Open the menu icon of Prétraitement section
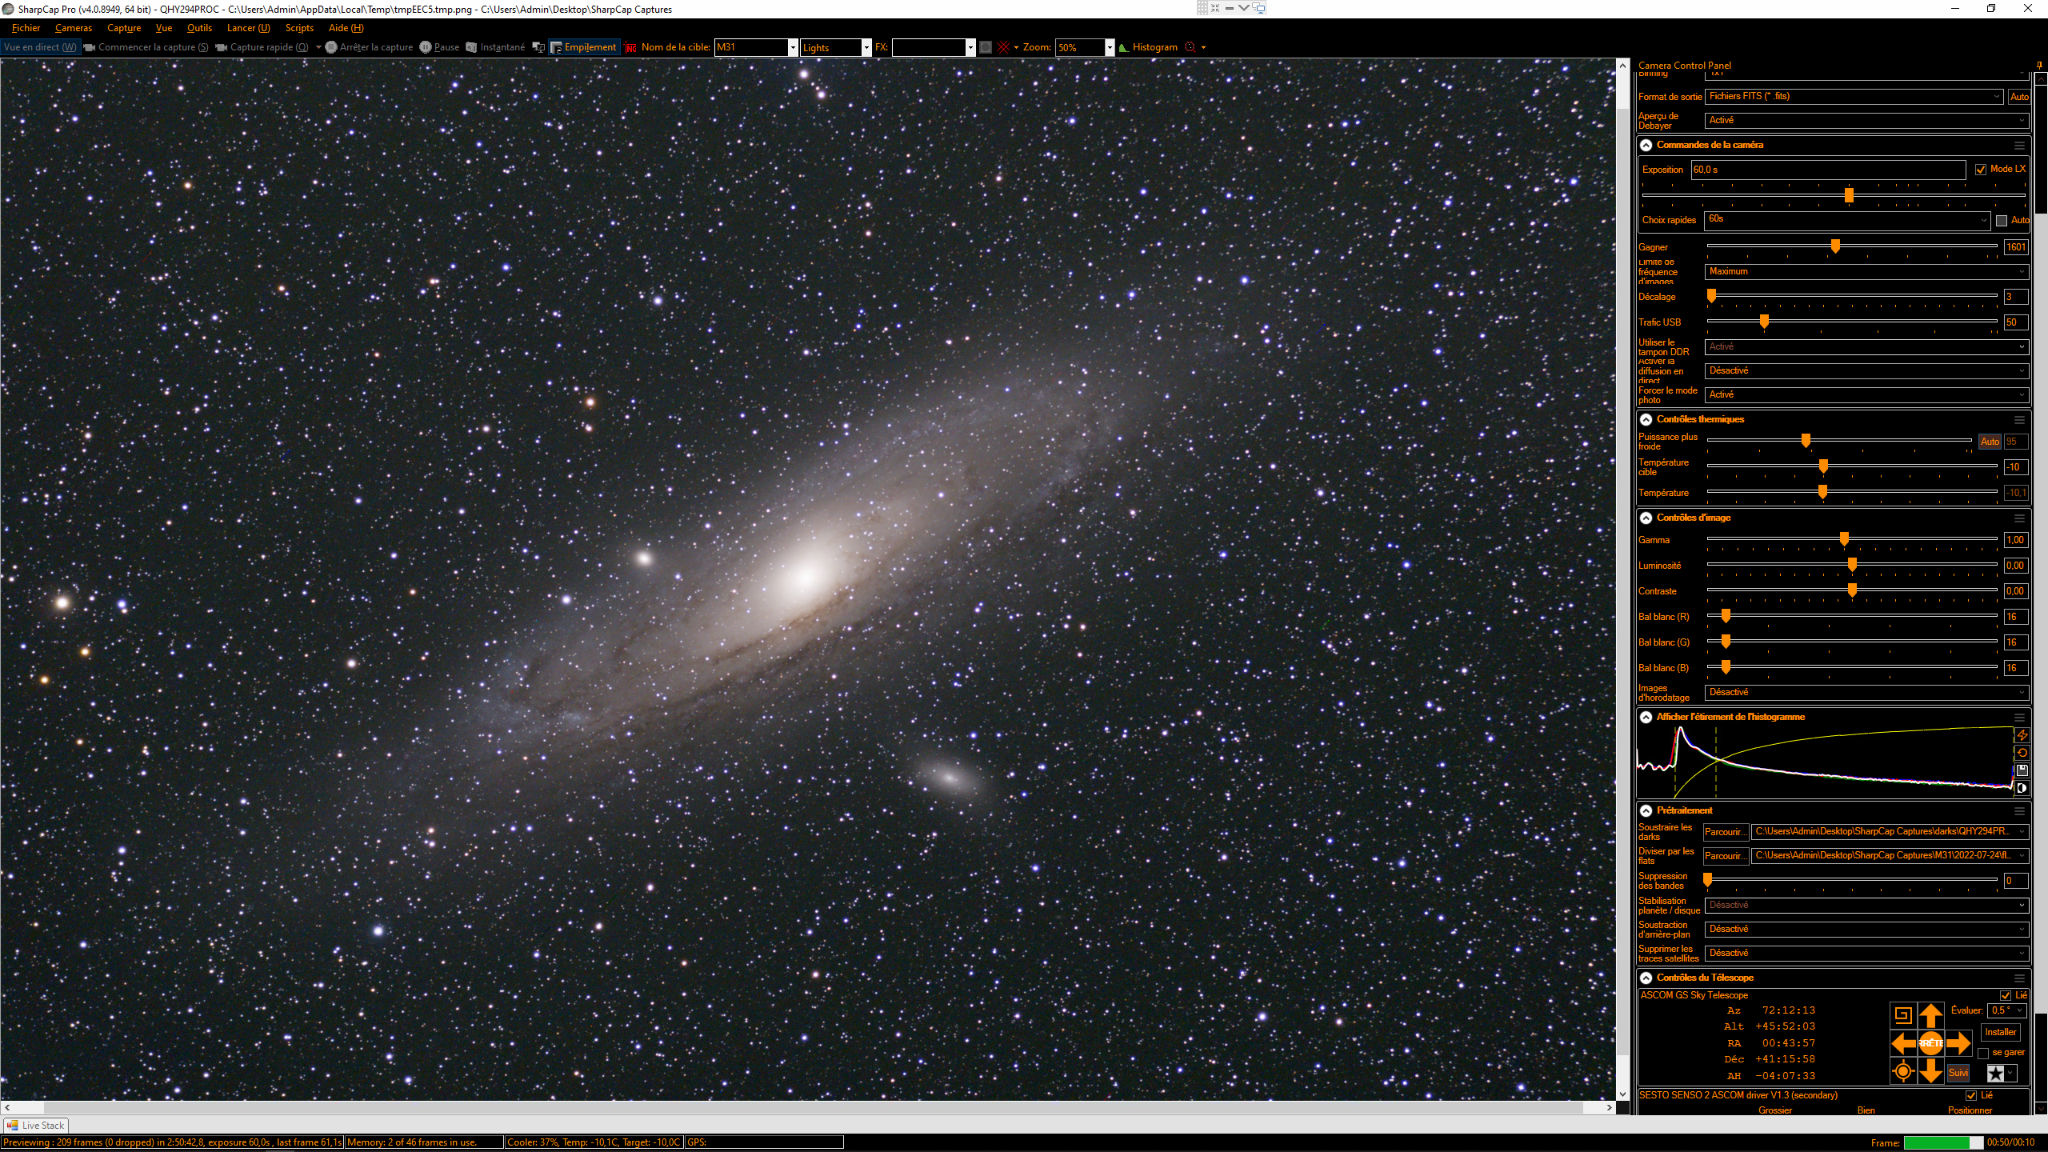Screen dimensions: 2048x1152 pos(2019,811)
